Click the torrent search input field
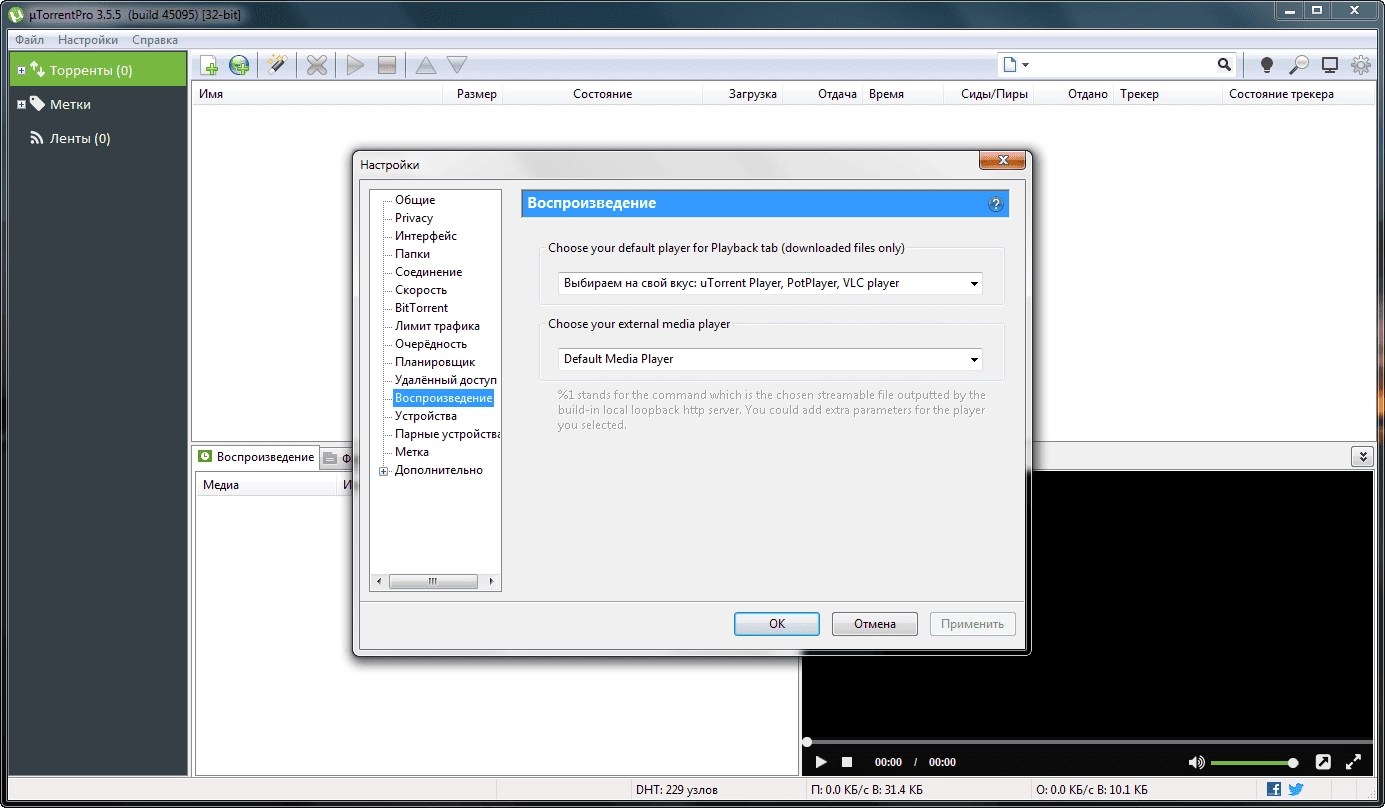The height and width of the screenshot is (808, 1385). pyautogui.click(x=1122, y=65)
